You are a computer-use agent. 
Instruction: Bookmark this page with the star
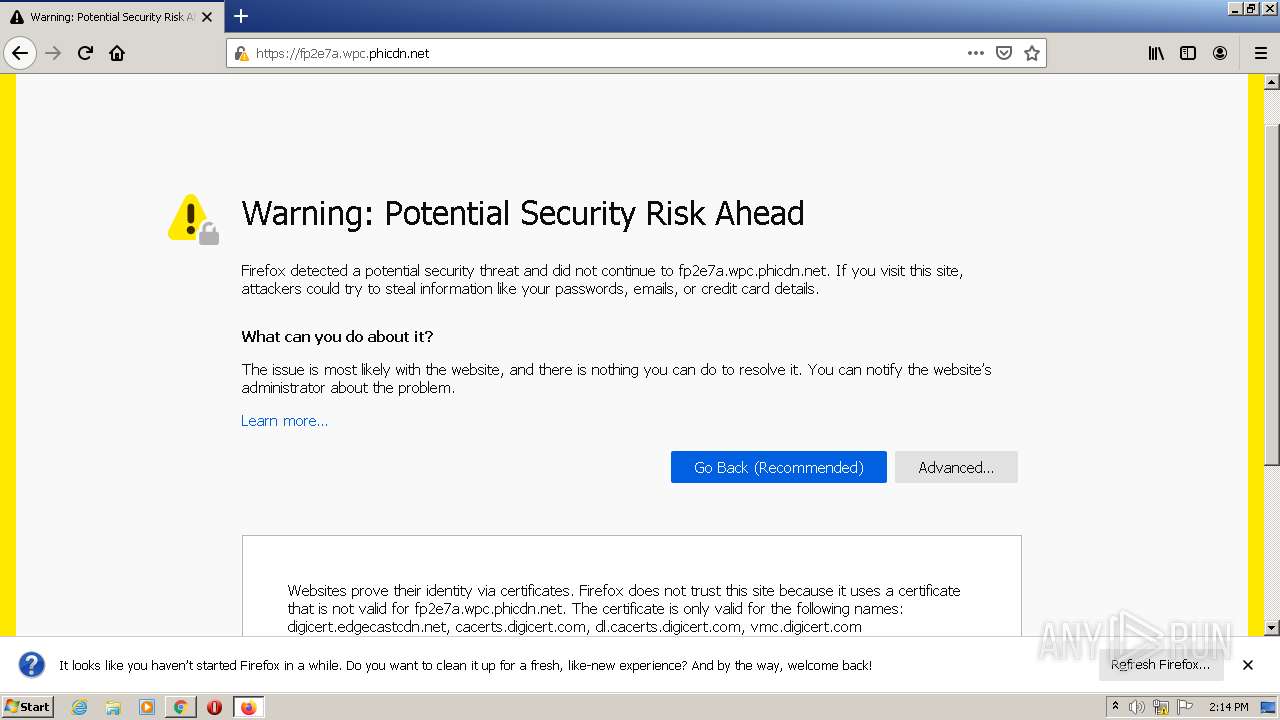[x=1032, y=53]
